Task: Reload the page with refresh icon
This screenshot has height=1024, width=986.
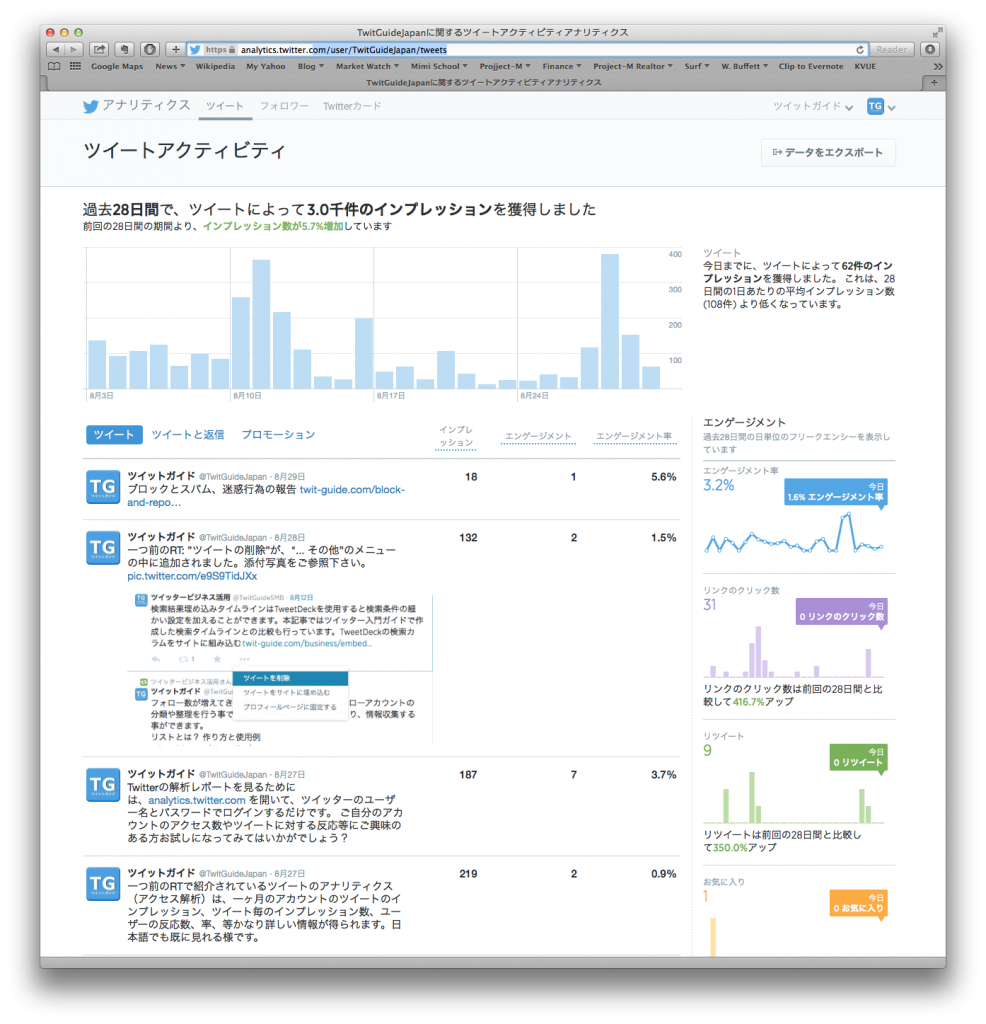Action: [x=859, y=50]
